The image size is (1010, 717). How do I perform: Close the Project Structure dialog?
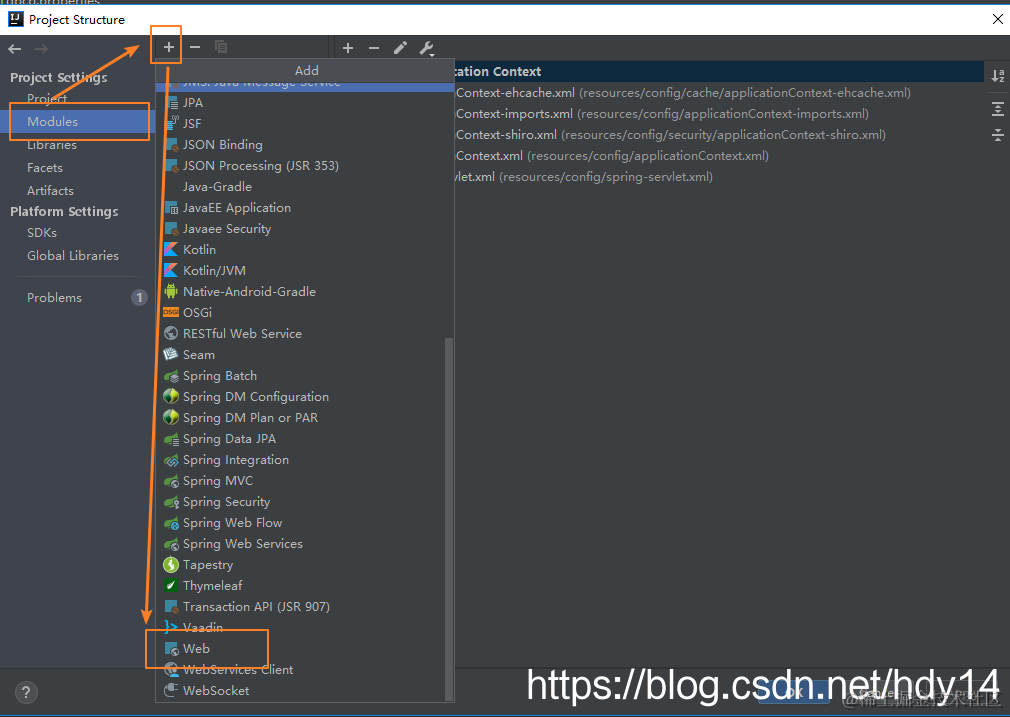pyautogui.click(x=998, y=19)
